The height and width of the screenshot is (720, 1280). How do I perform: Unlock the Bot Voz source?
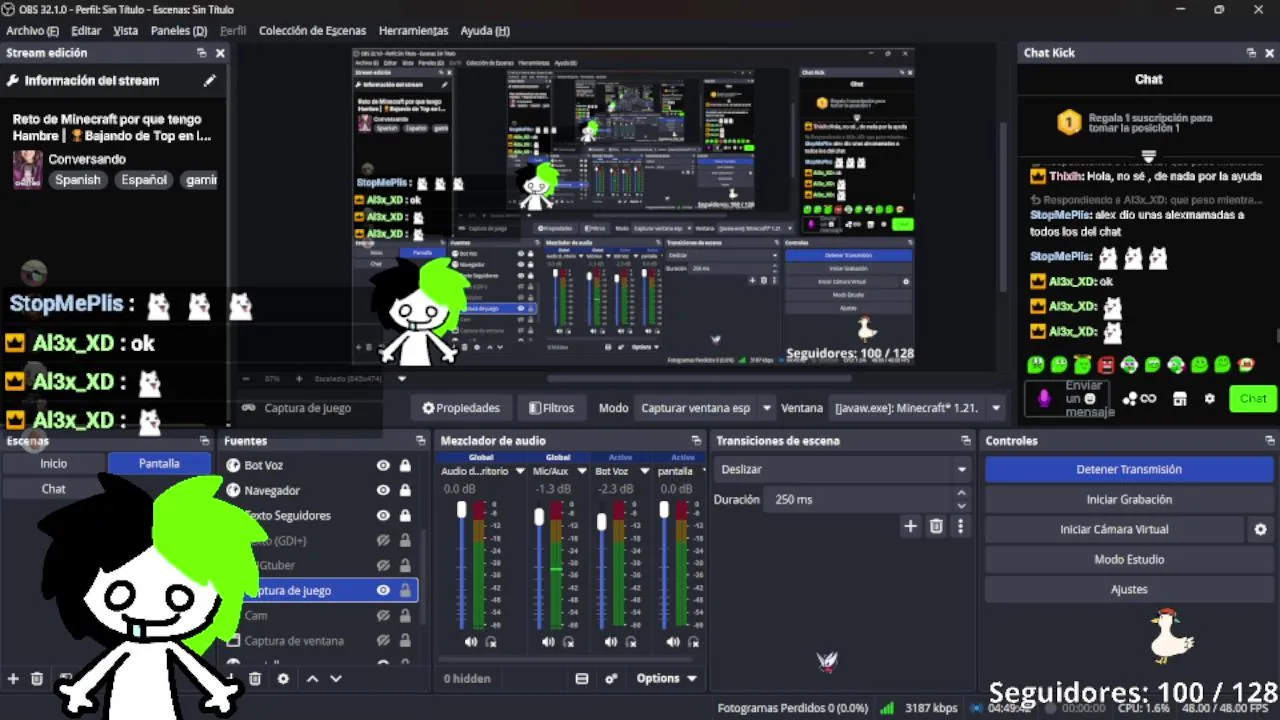click(x=405, y=465)
